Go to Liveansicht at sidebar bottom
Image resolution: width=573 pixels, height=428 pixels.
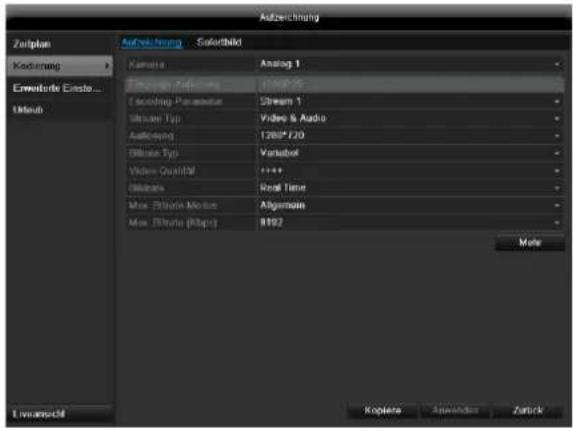click(60, 414)
